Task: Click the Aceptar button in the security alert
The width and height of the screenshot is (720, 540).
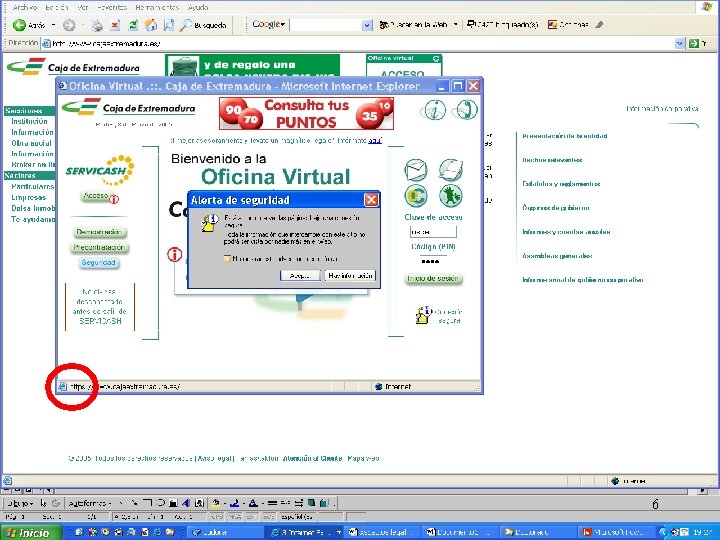Action: pyautogui.click(x=300, y=276)
